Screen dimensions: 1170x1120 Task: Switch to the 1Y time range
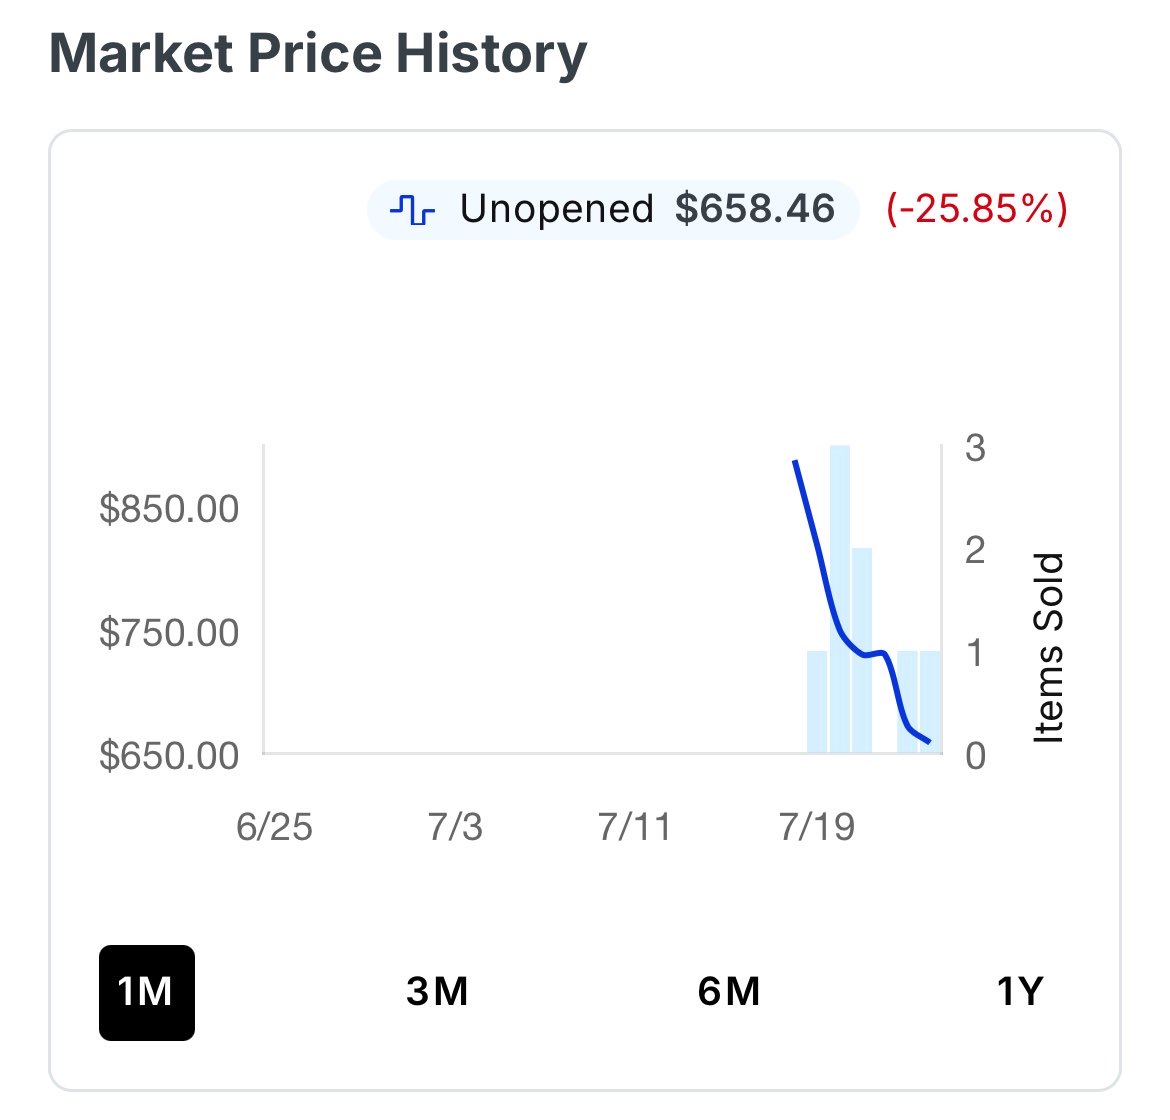[x=1019, y=992]
